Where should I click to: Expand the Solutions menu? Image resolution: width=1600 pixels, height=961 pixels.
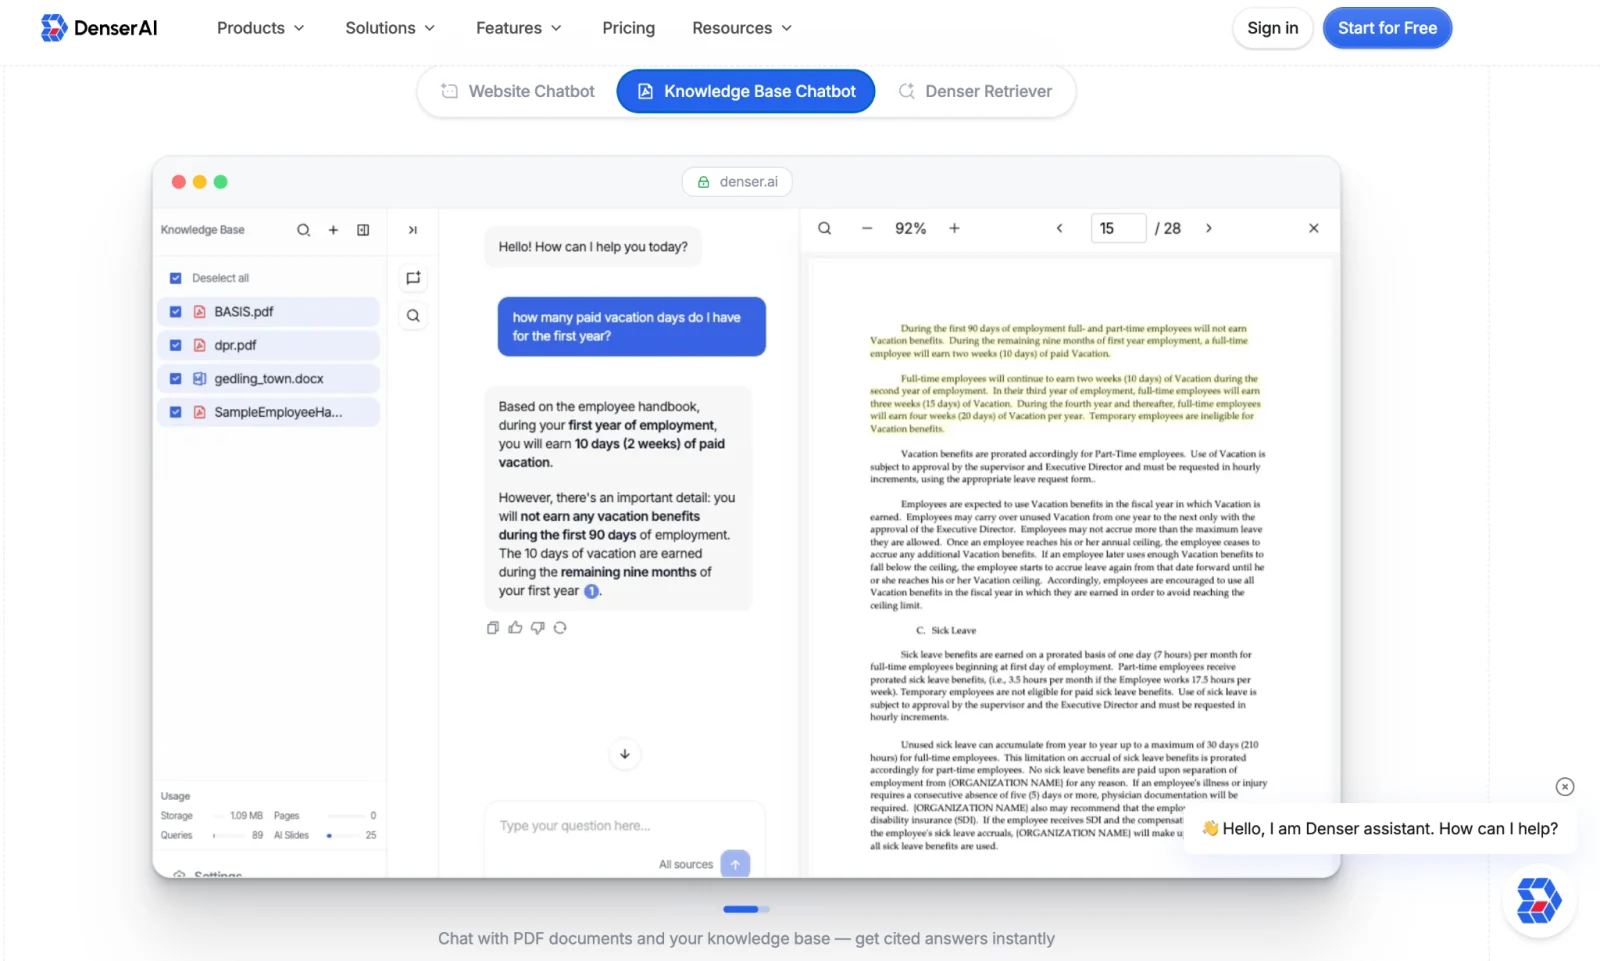[x=390, y=28]
